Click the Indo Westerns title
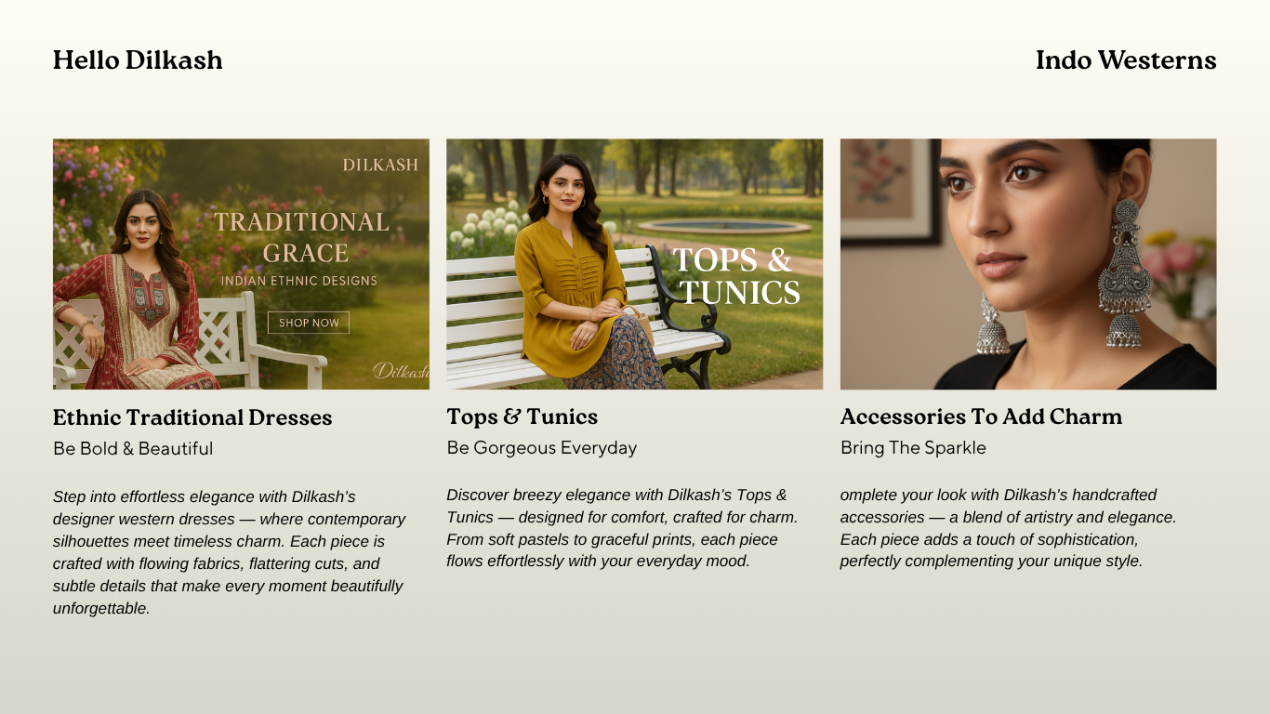The image size is (1270, 714). pos(1126,60)
